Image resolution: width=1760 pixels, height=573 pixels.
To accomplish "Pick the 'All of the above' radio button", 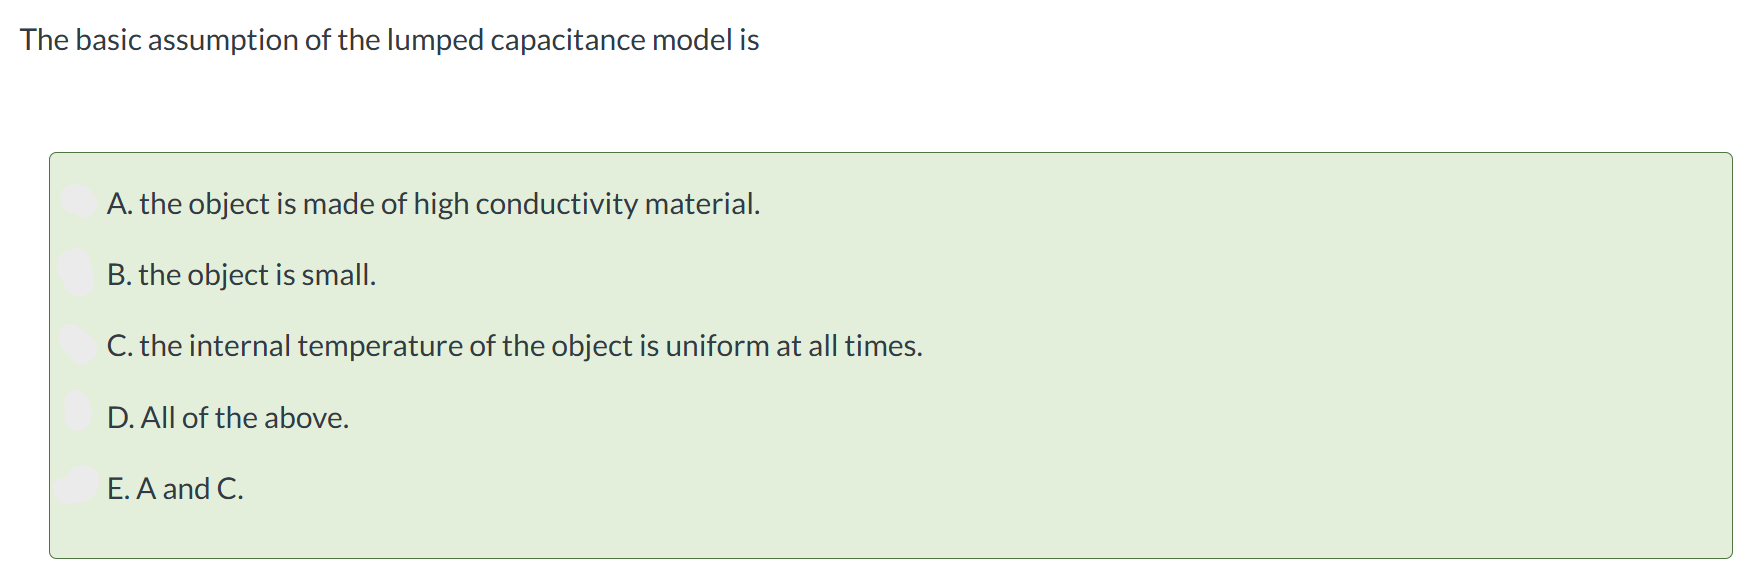I will pos(79,411).
